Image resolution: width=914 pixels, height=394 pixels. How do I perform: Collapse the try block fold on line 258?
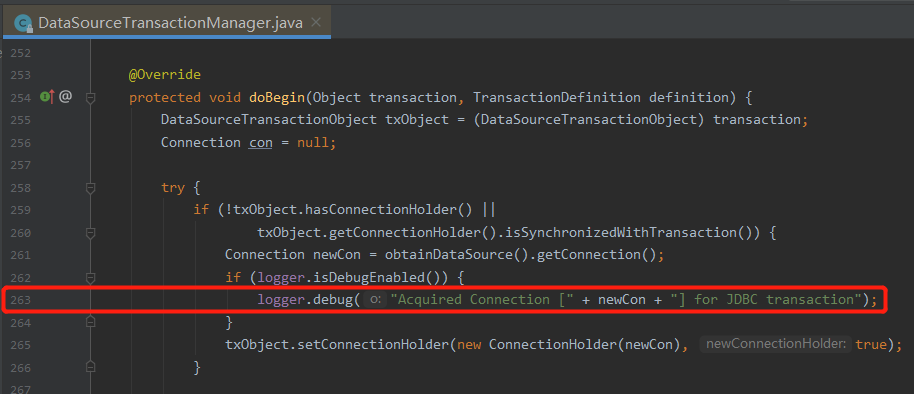point(90,188)
